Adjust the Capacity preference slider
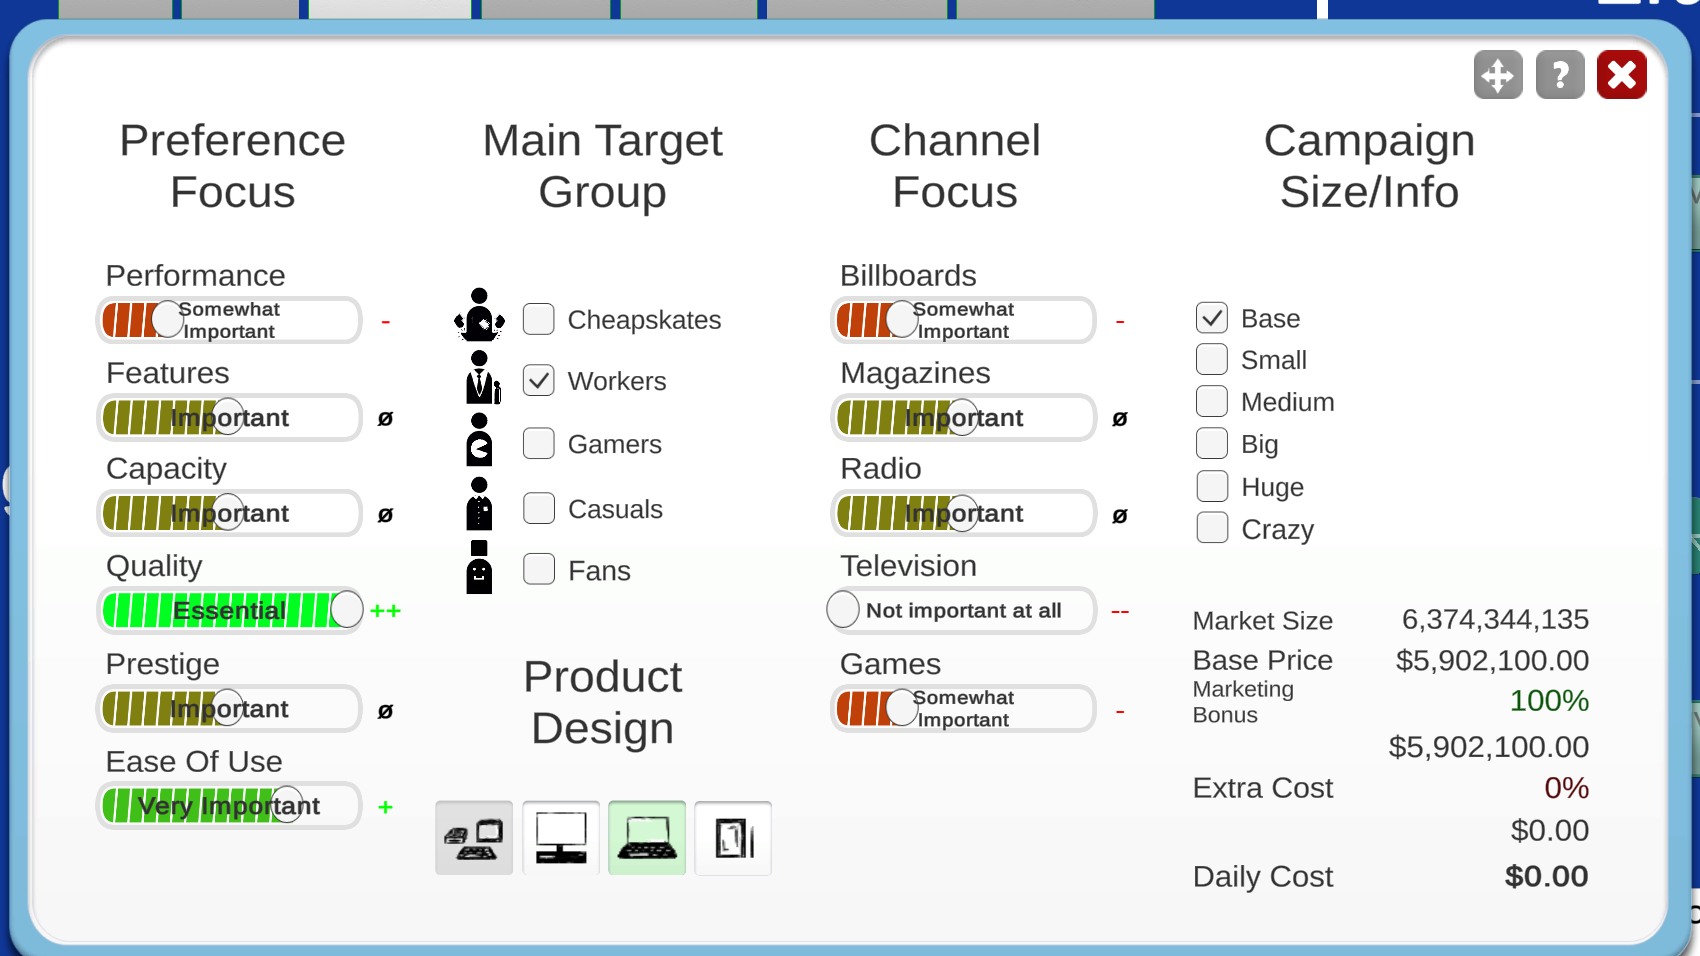The width and height of the screenshot is (1700, 956). 229,513
